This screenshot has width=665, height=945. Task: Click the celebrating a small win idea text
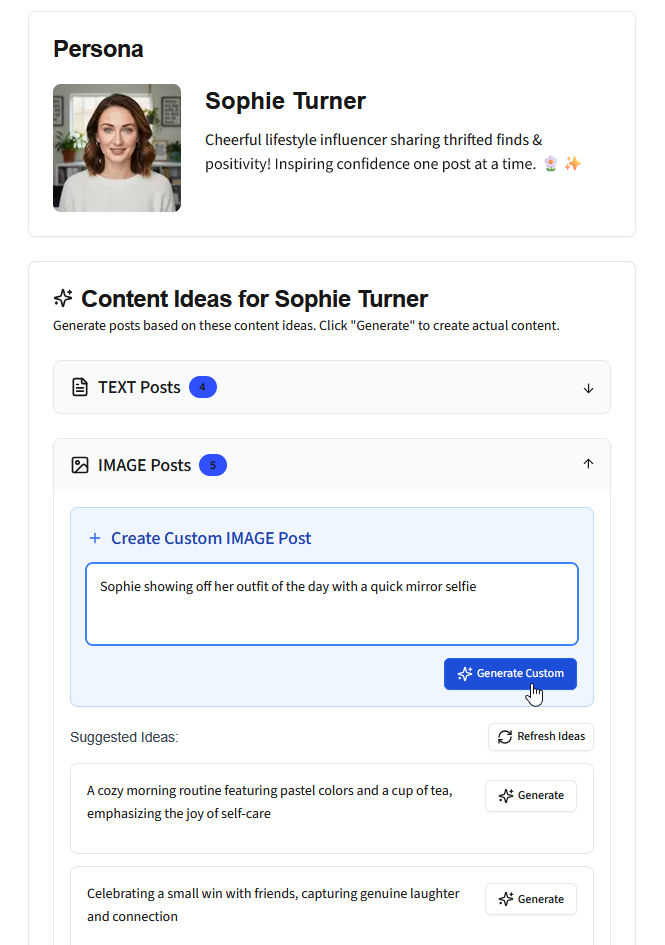273,905
